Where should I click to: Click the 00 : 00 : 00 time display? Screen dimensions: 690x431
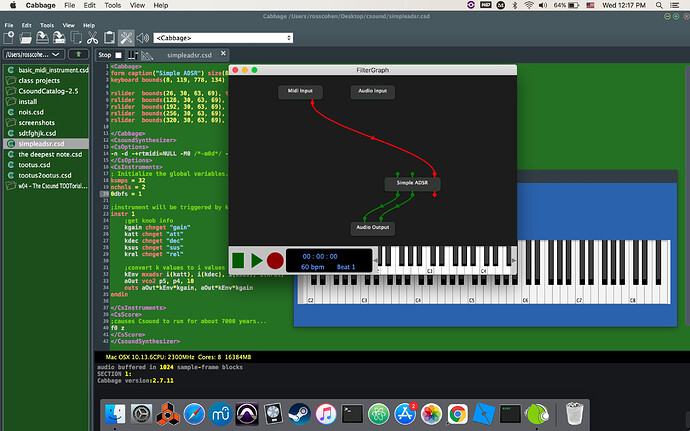click(x=320, y=256)
